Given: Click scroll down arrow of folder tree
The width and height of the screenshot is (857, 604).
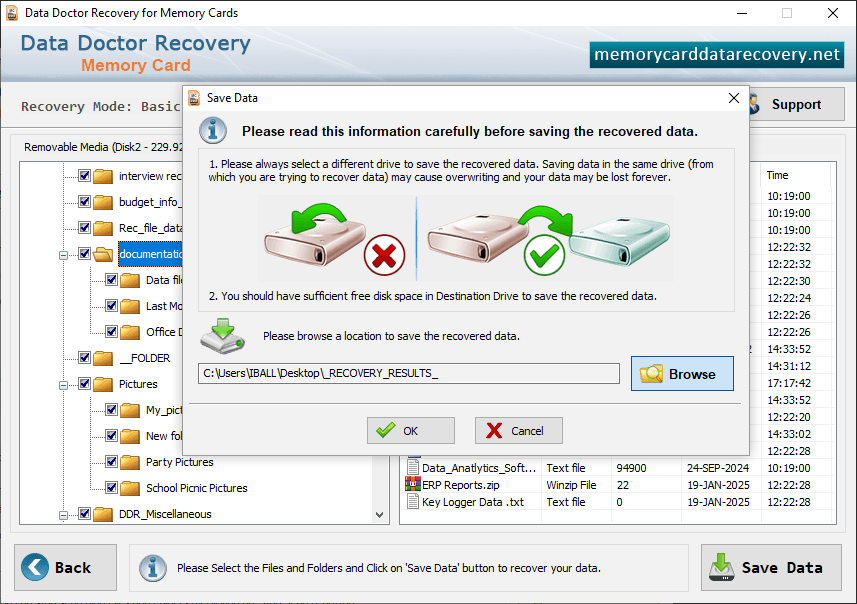Looking at the screenshot, I should click(380, 515).
